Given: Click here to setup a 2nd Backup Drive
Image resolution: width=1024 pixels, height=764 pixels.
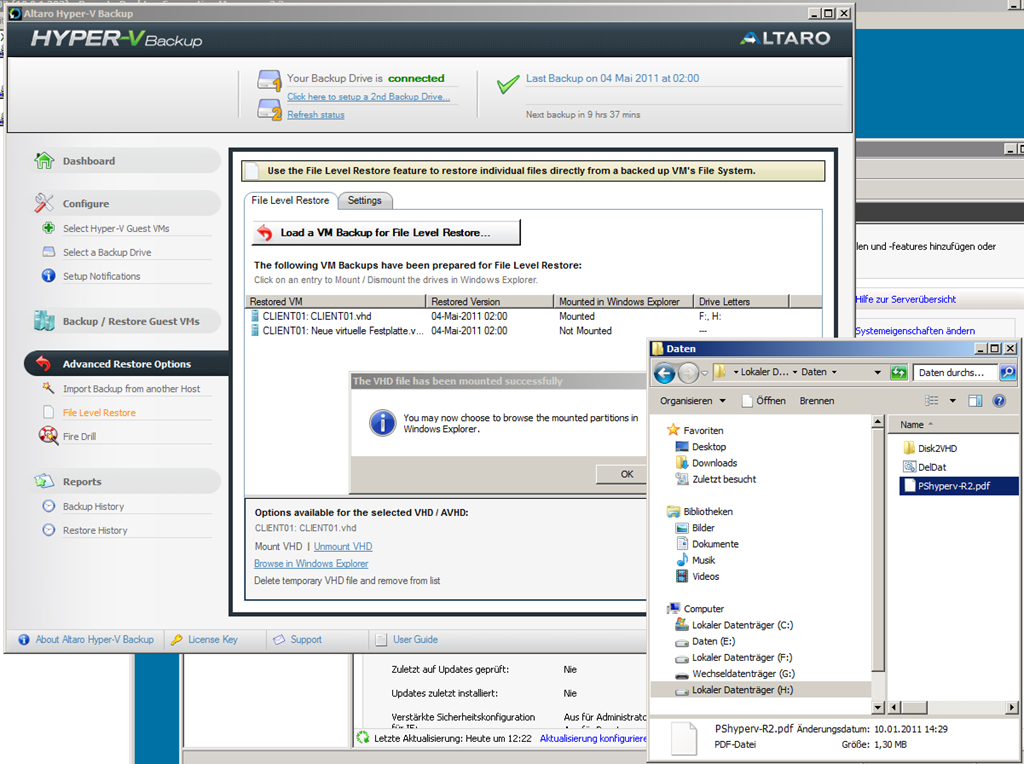Looking at the screenshot, I should coord(368,97).
